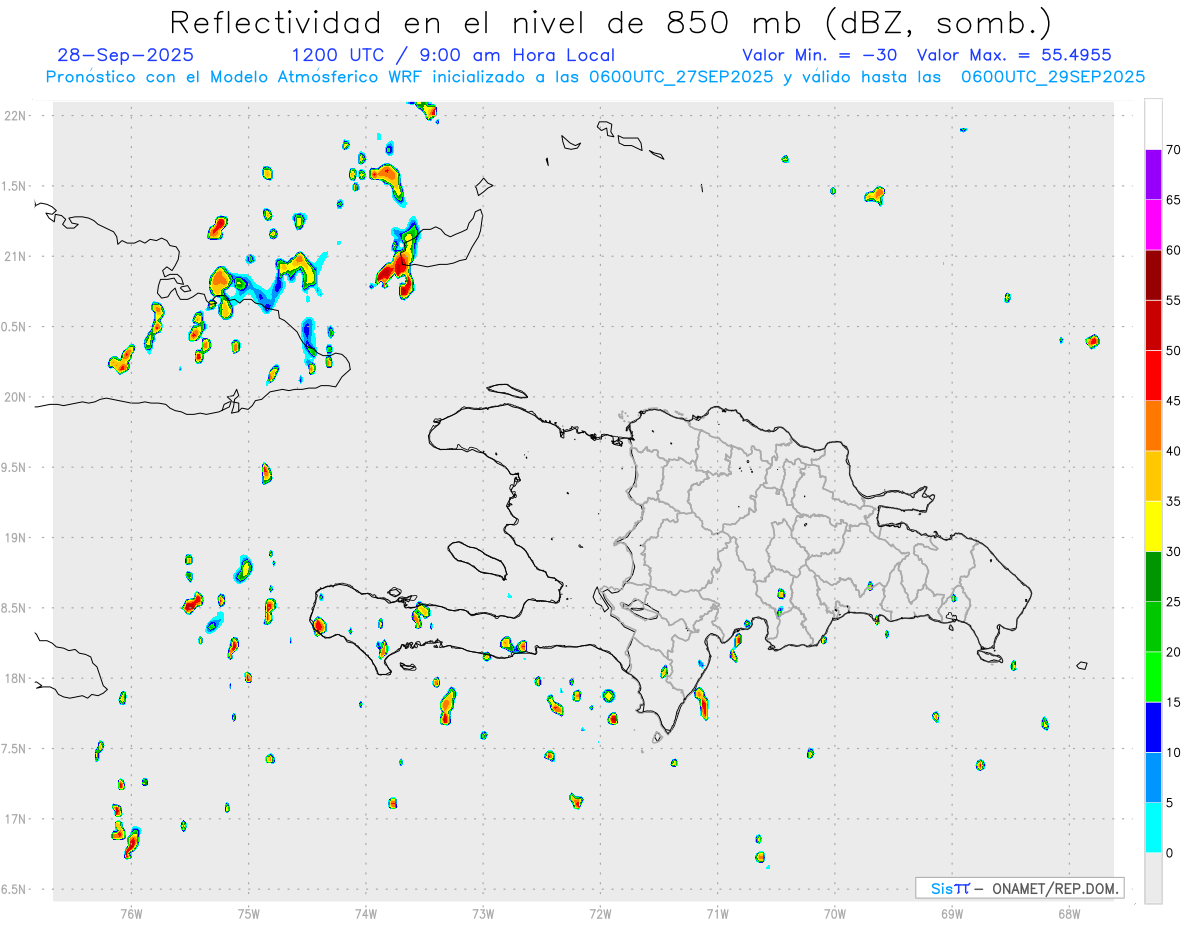The image size is (1200, 927).
Task: Click the '70W' longitude label
Action: [835, 913]
